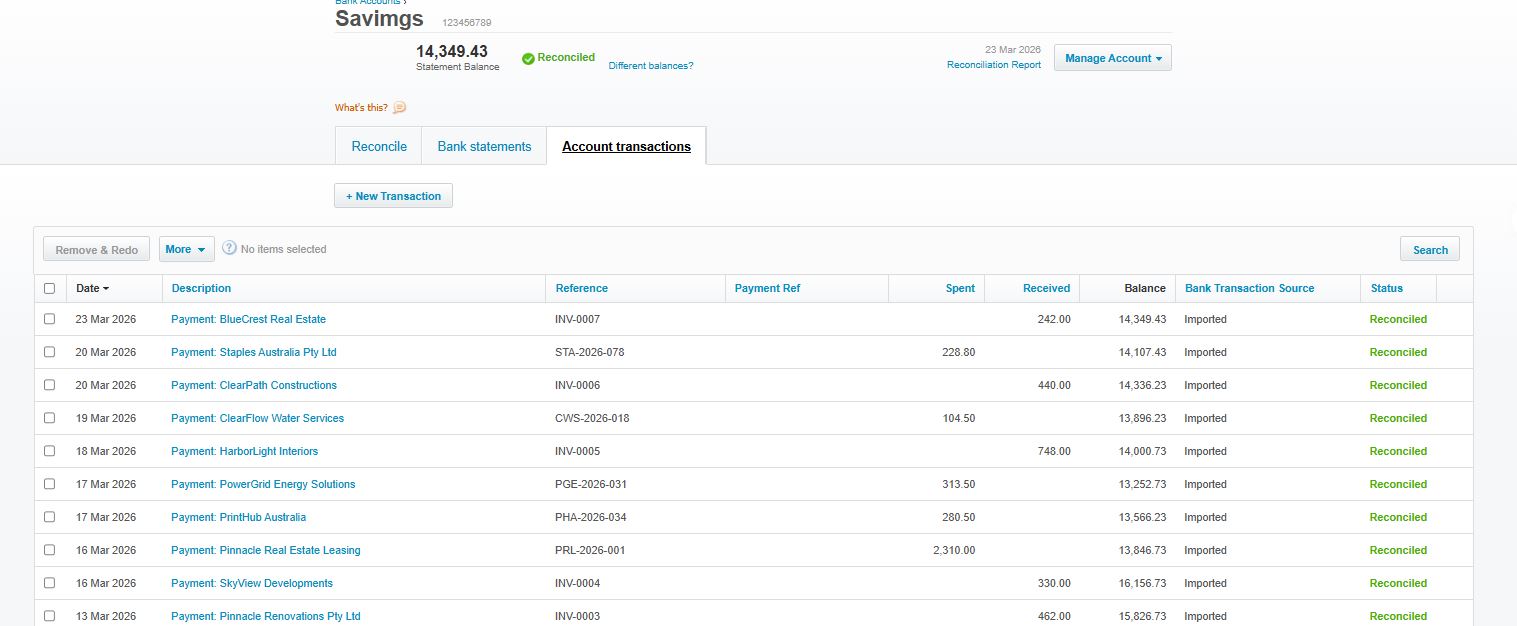Expand the More dropdown menu
This screenshot has width=1517, height=626.
point(185,249)
